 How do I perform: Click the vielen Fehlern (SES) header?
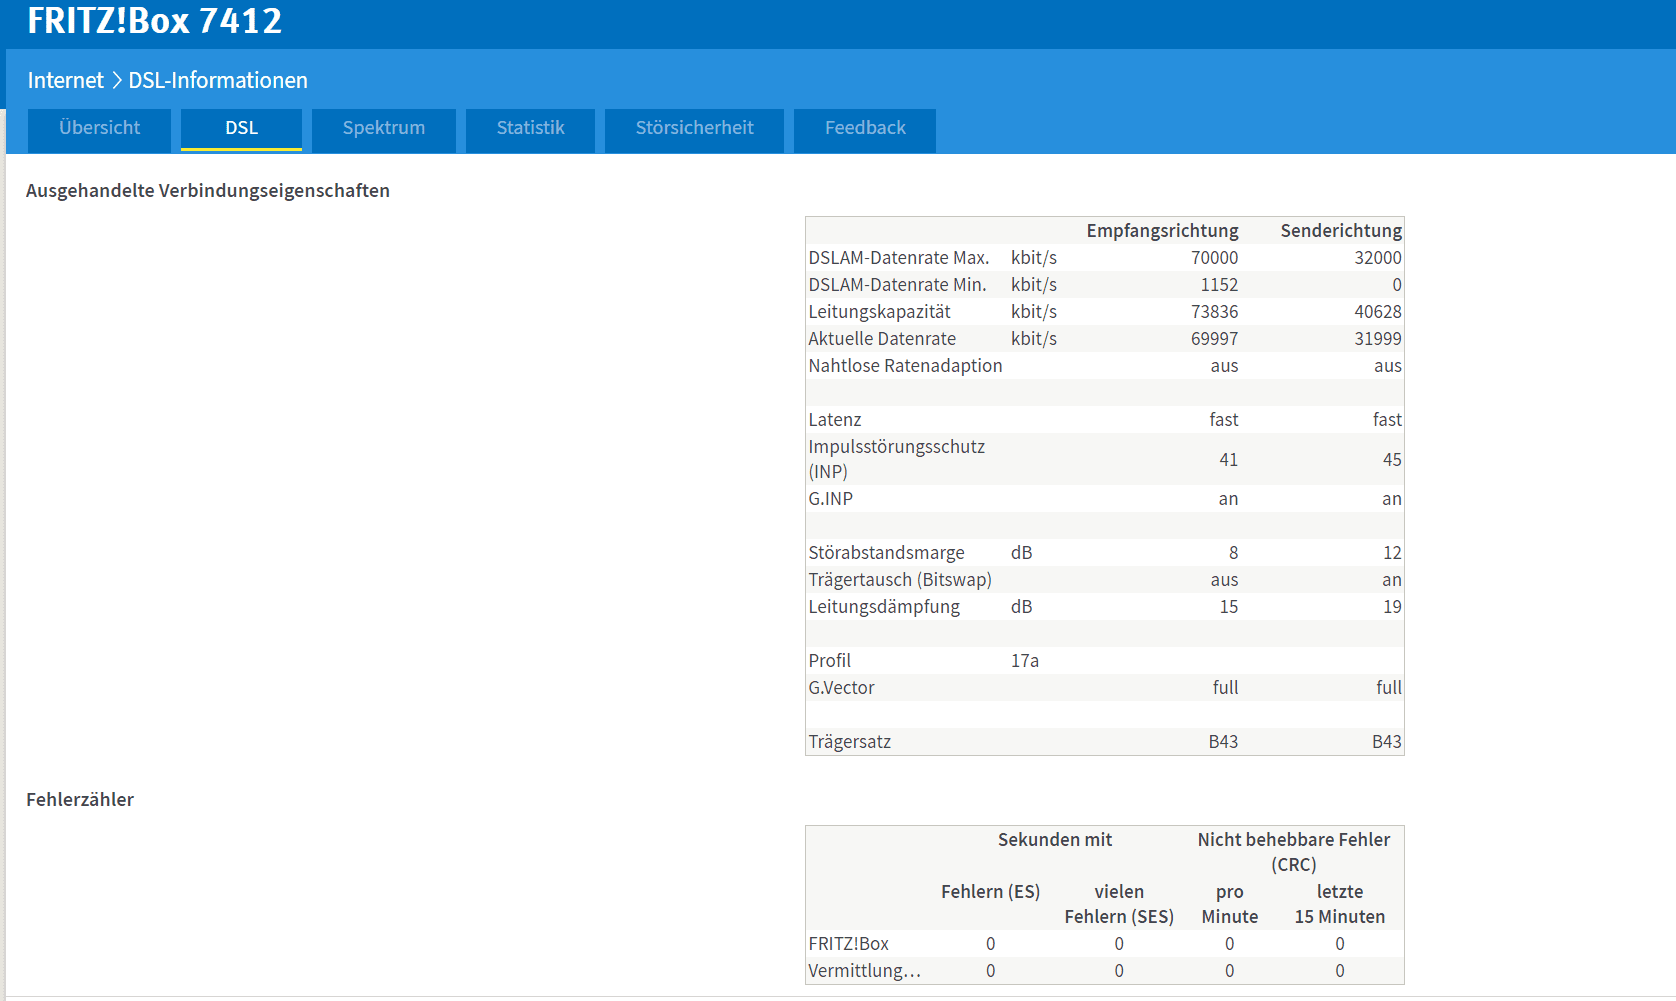[1118, 904]
